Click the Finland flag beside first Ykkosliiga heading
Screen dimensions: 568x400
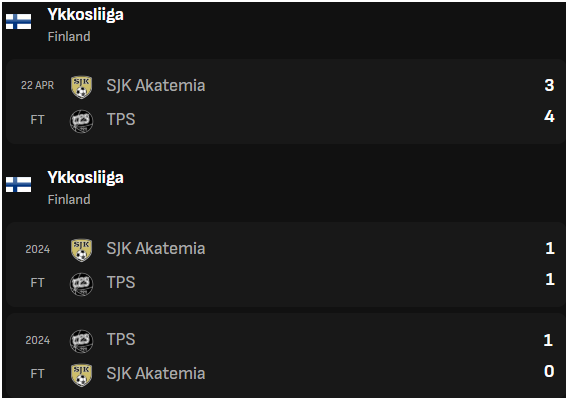pyautogui.click(x=18, y=21)
